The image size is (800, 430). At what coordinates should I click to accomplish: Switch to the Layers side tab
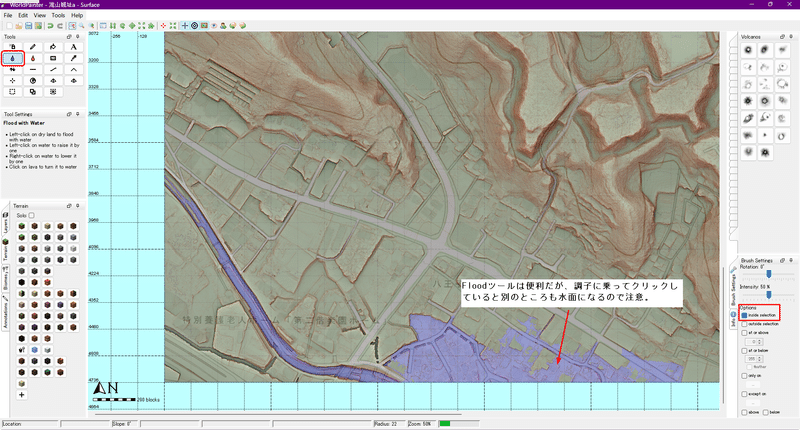6,224
